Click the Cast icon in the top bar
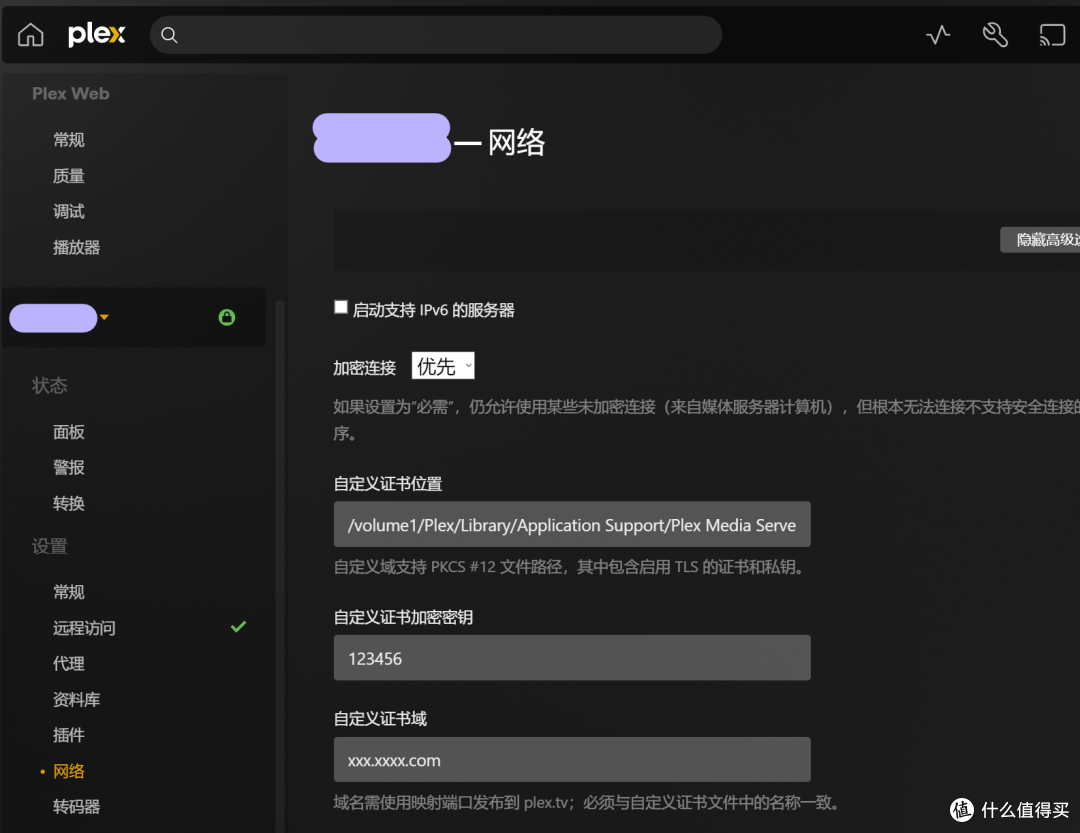 tap(1052, 34)
